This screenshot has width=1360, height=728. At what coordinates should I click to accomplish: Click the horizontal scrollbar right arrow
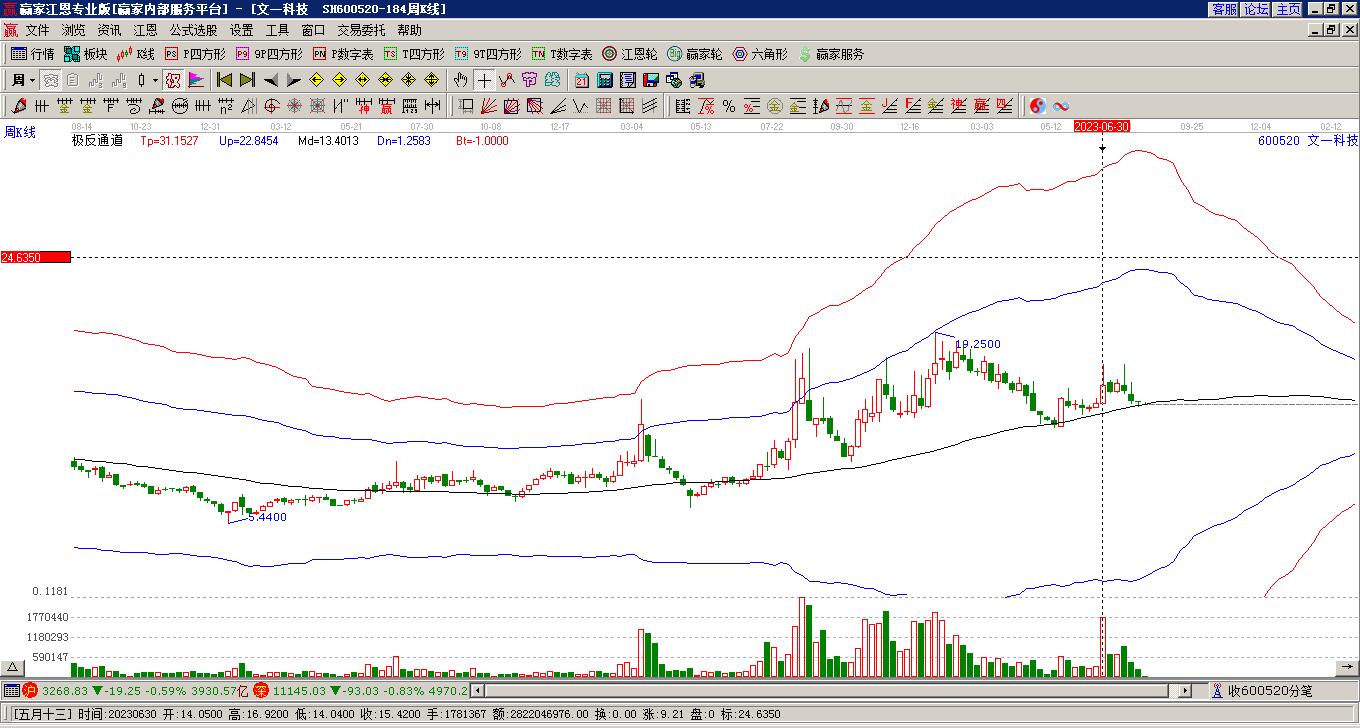tap(1185, 691)
